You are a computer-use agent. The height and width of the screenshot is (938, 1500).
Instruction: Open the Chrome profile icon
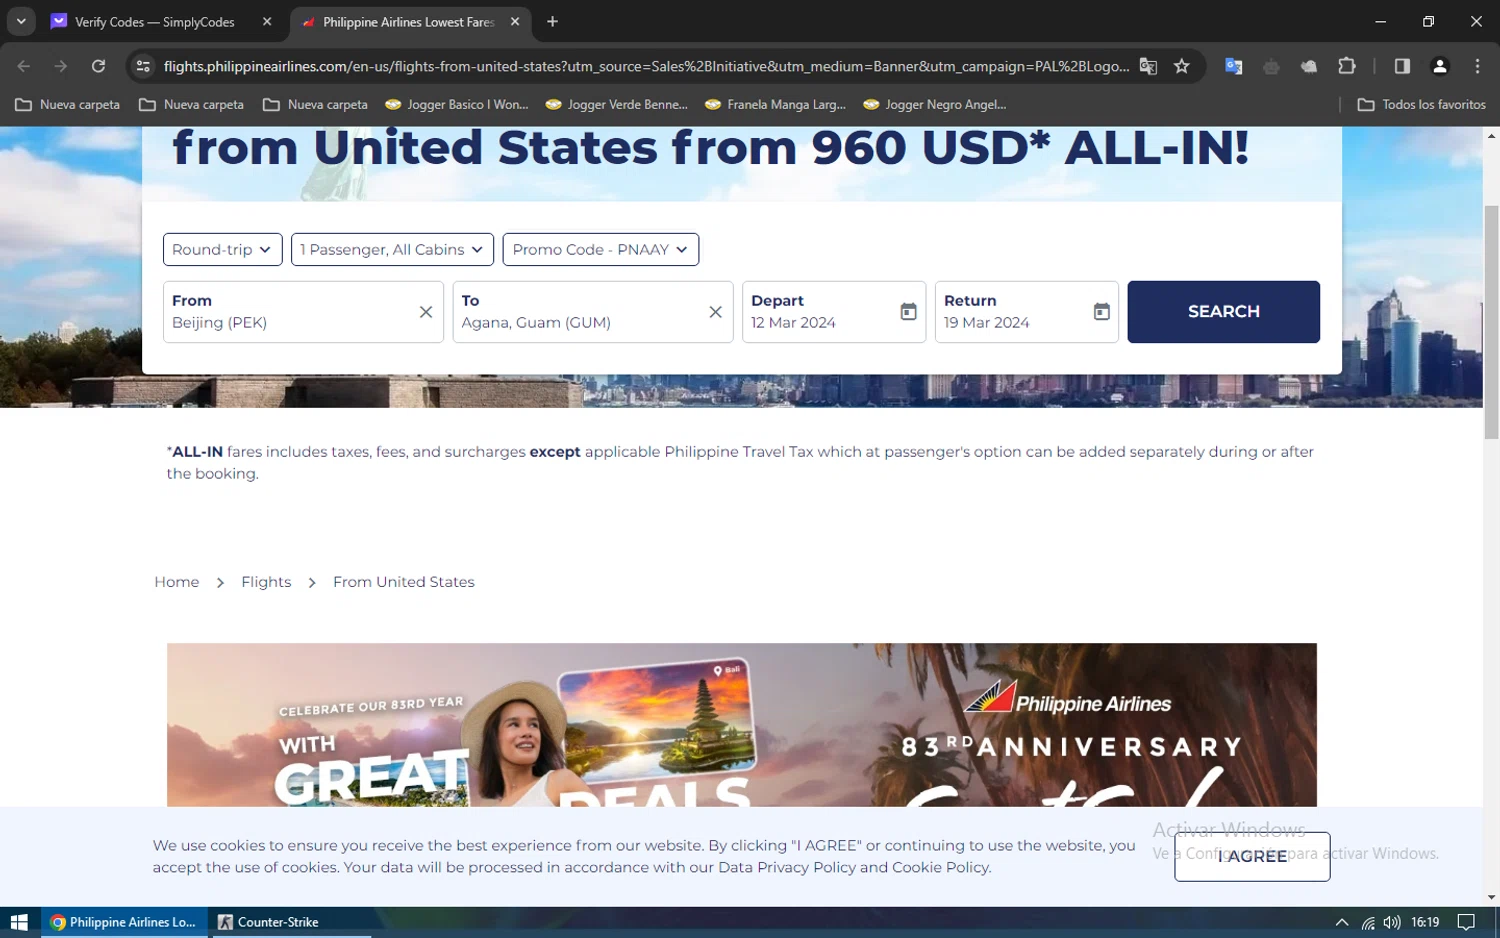pos(1440,66)
